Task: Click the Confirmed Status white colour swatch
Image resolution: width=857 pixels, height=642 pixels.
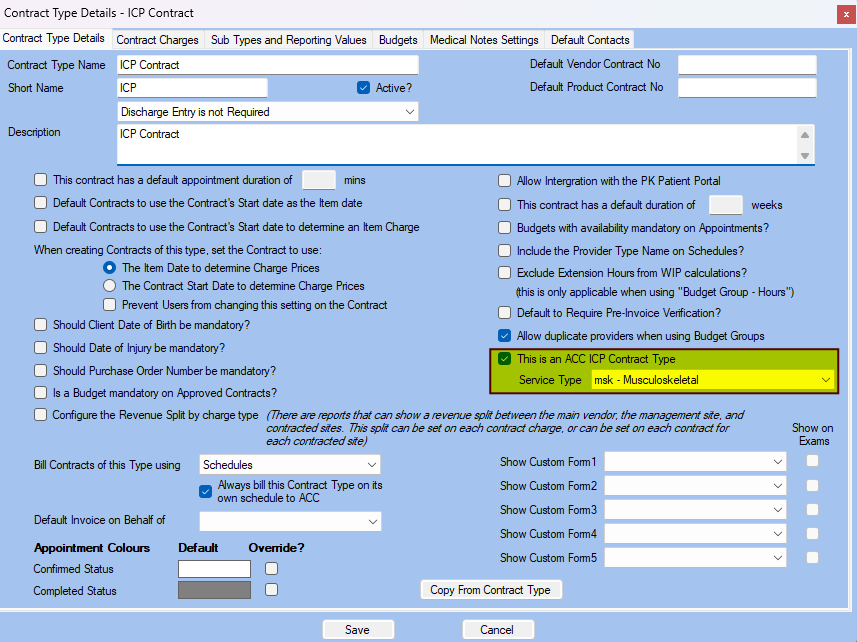Action: click(x=214, y=569)
